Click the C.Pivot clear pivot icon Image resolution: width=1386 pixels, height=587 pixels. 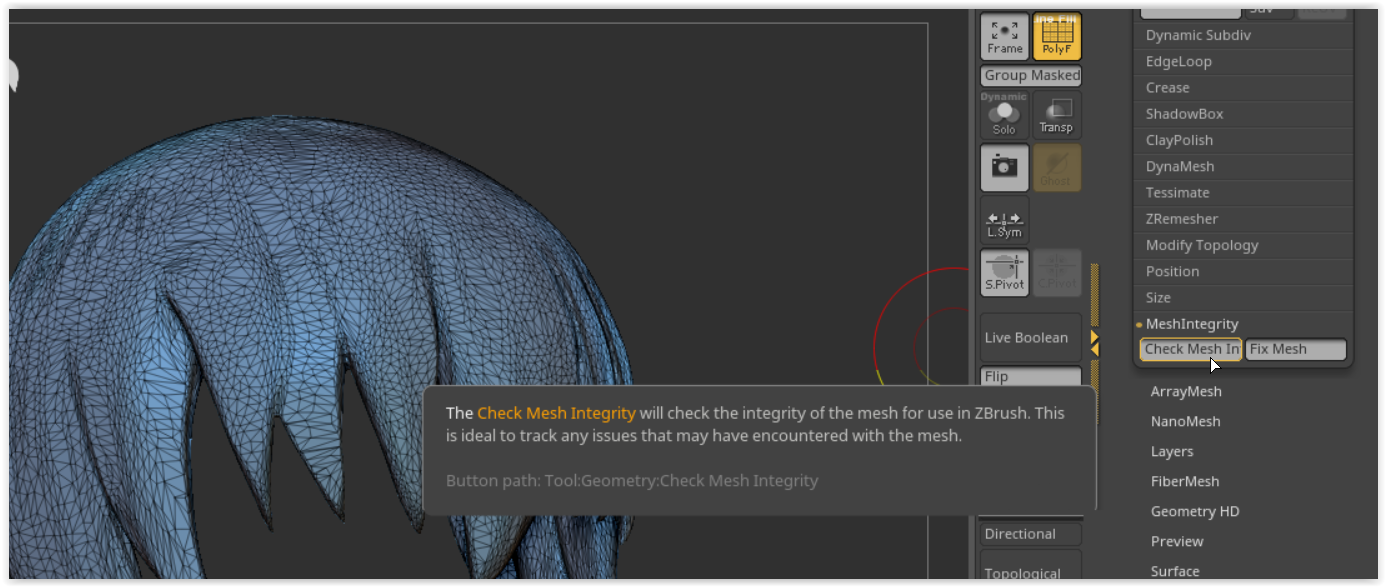(x=1057, y=273)
